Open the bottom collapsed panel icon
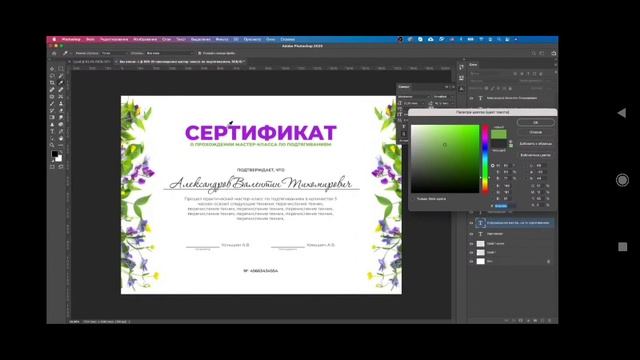 (461, 89)
